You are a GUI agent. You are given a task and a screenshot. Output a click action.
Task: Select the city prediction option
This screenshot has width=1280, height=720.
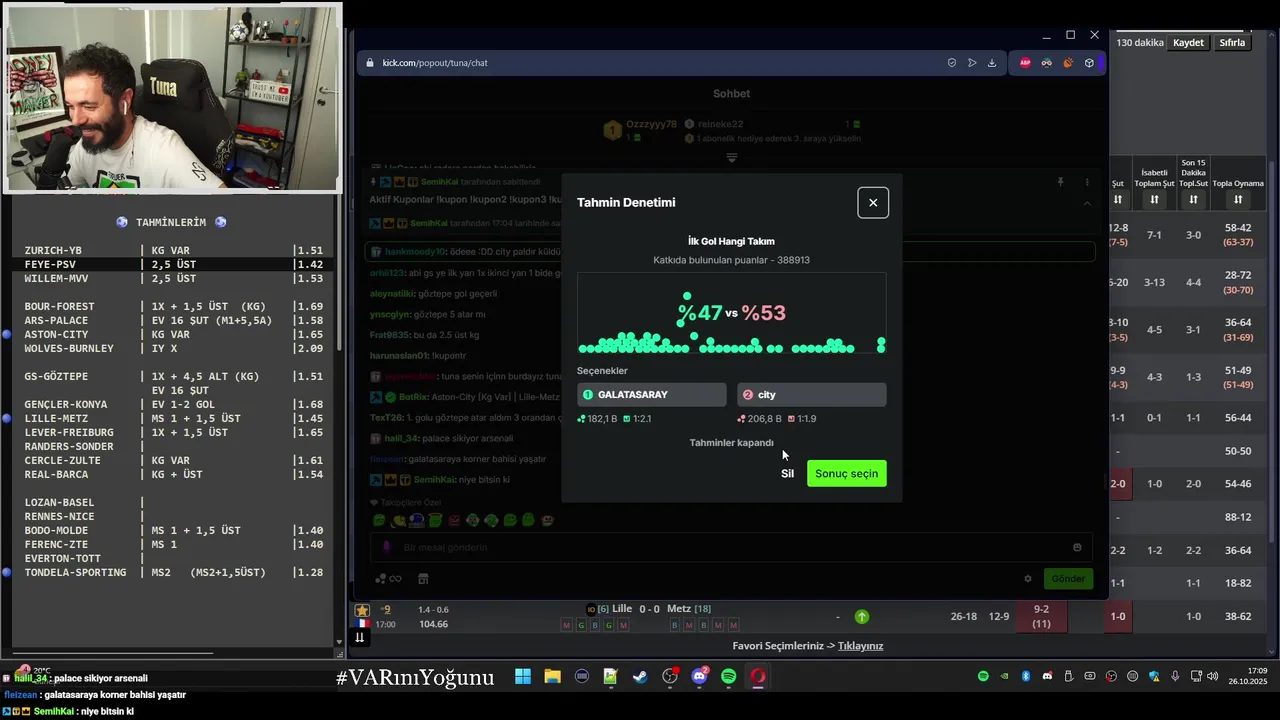[x=811, y=395]
